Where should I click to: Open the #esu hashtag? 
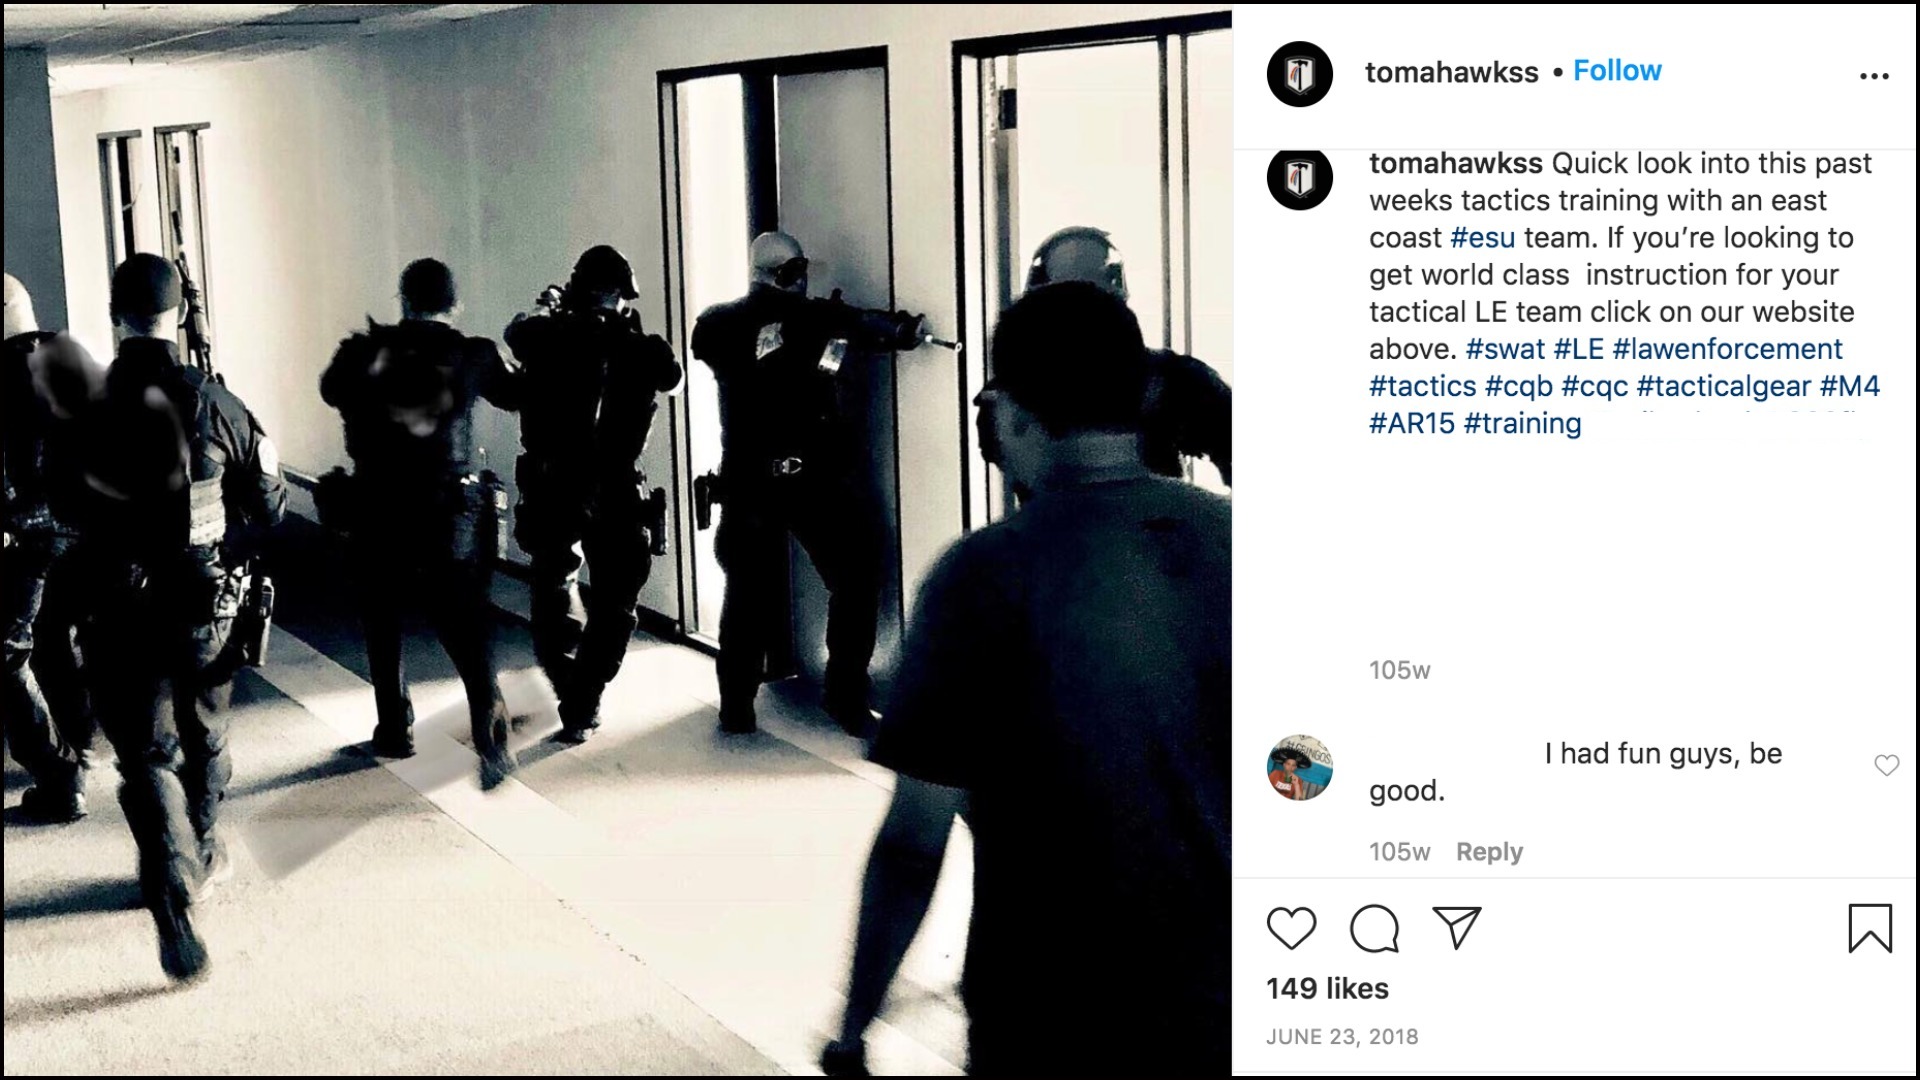(1482, 238)
